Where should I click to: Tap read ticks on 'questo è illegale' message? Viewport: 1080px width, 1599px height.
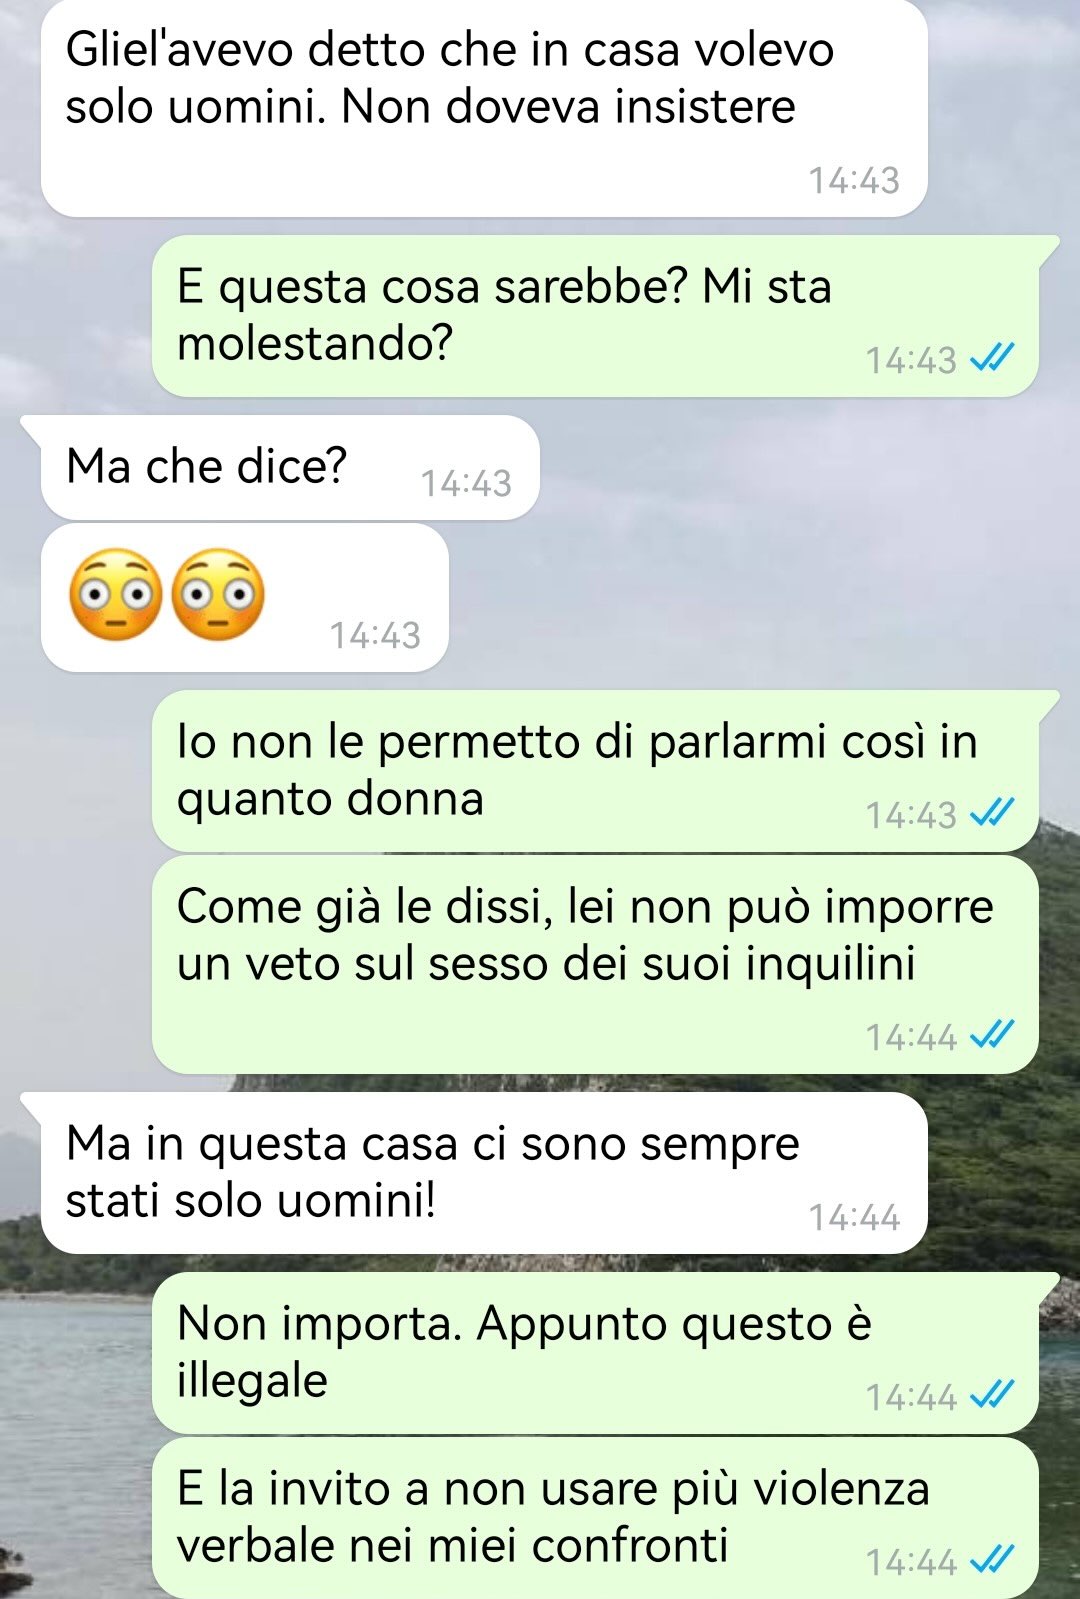coord(993,1394)
